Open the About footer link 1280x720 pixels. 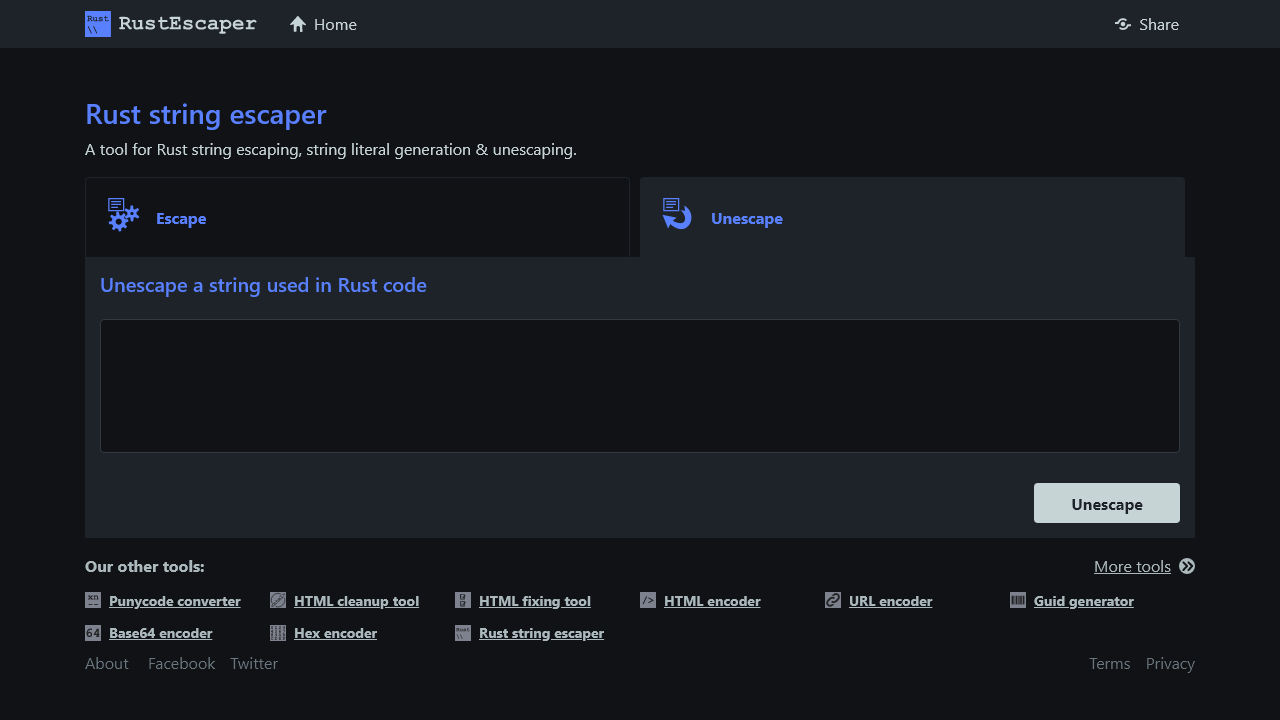(107, 663)
